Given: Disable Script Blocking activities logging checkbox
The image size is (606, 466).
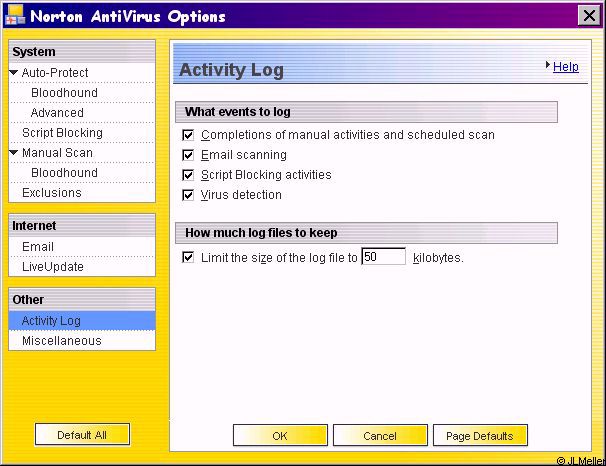Looking at the screenshot, I should click(188, 175).
